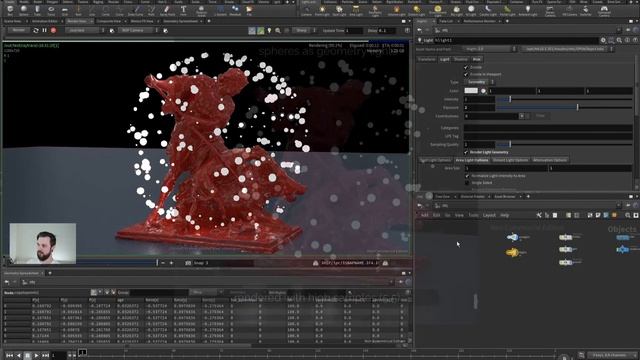Image resolution: width=640 pixels, height=360 pixels.
Task: Click the render refresh icon
Action: point(36,30)
